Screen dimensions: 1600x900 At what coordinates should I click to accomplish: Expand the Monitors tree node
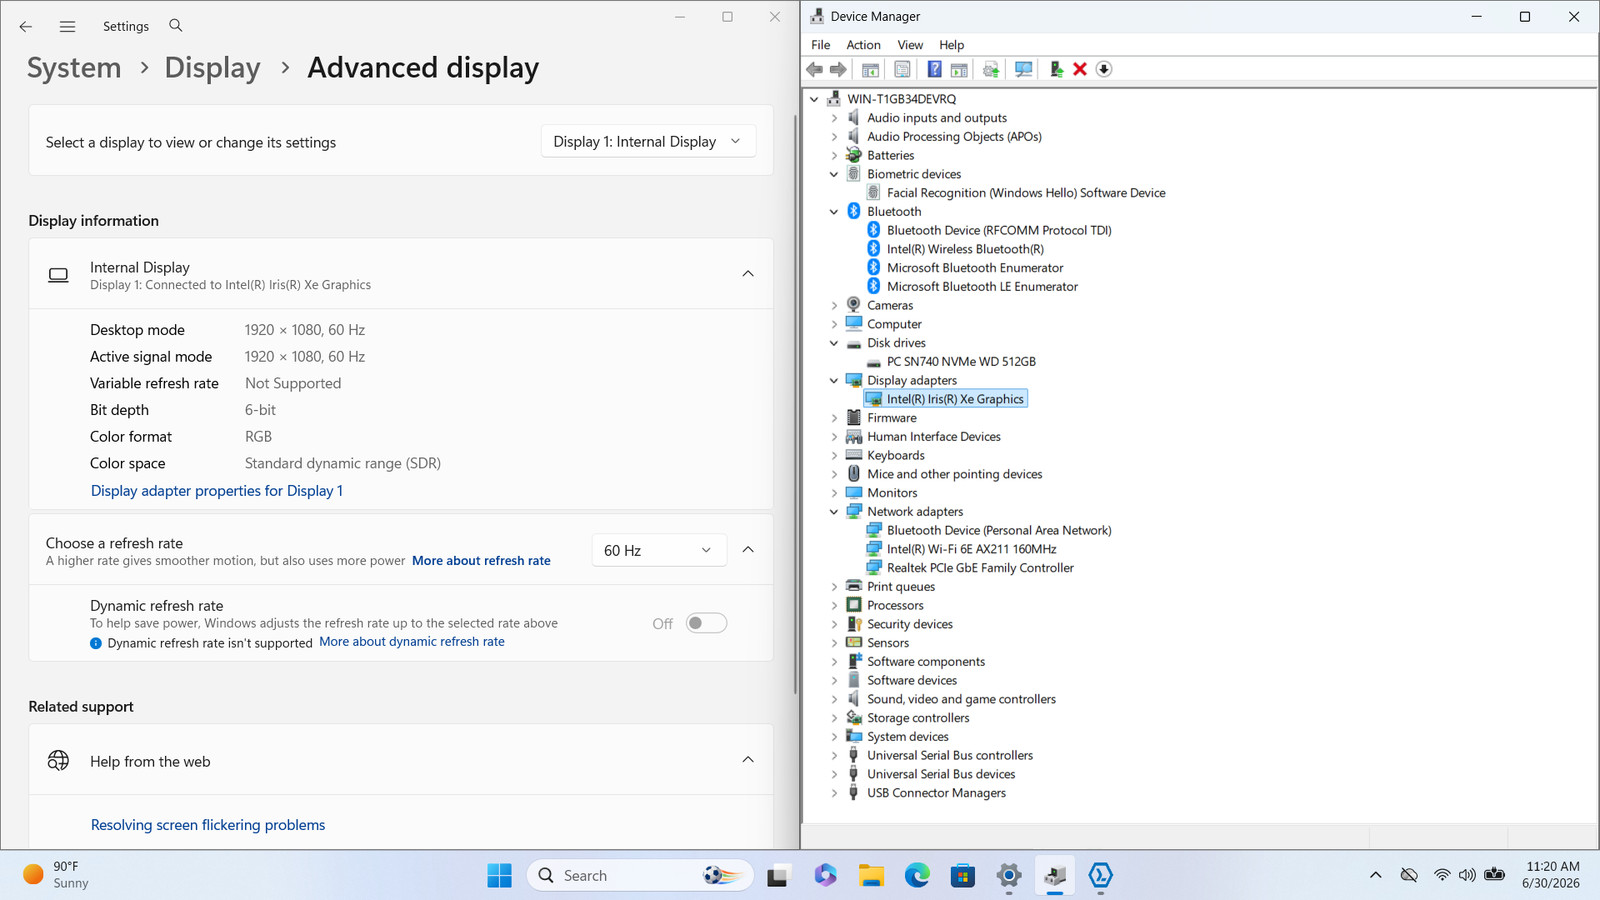[834, 493]
